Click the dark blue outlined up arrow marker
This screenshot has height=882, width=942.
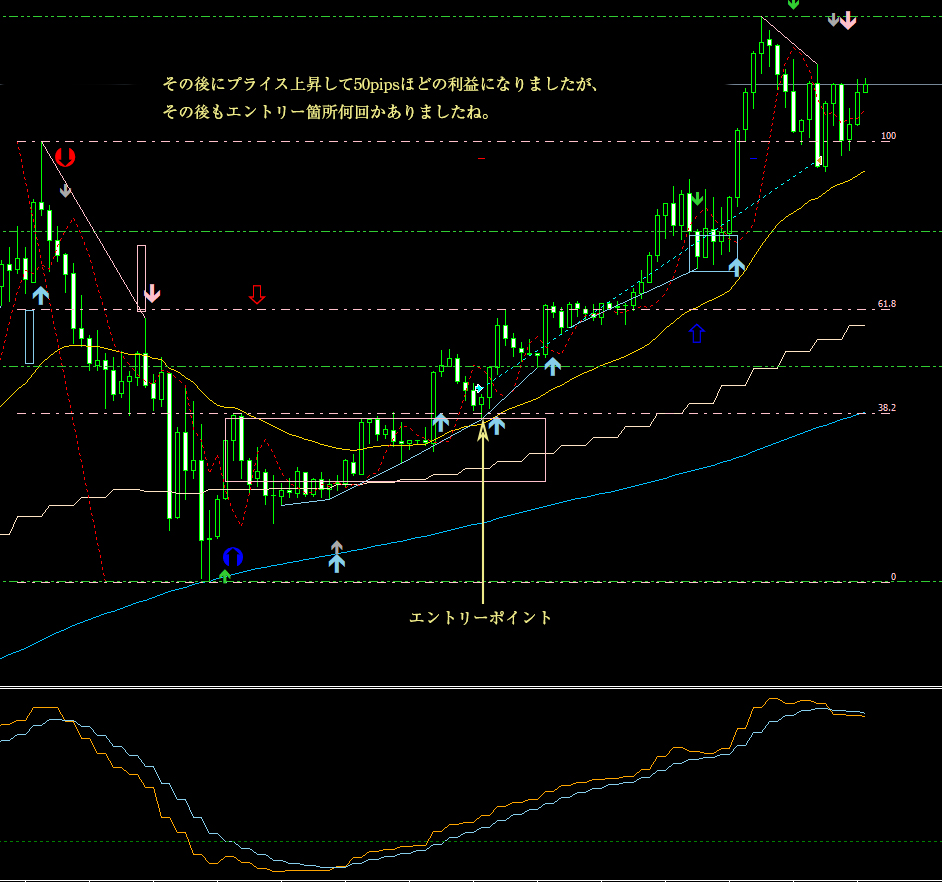point(696,333)
